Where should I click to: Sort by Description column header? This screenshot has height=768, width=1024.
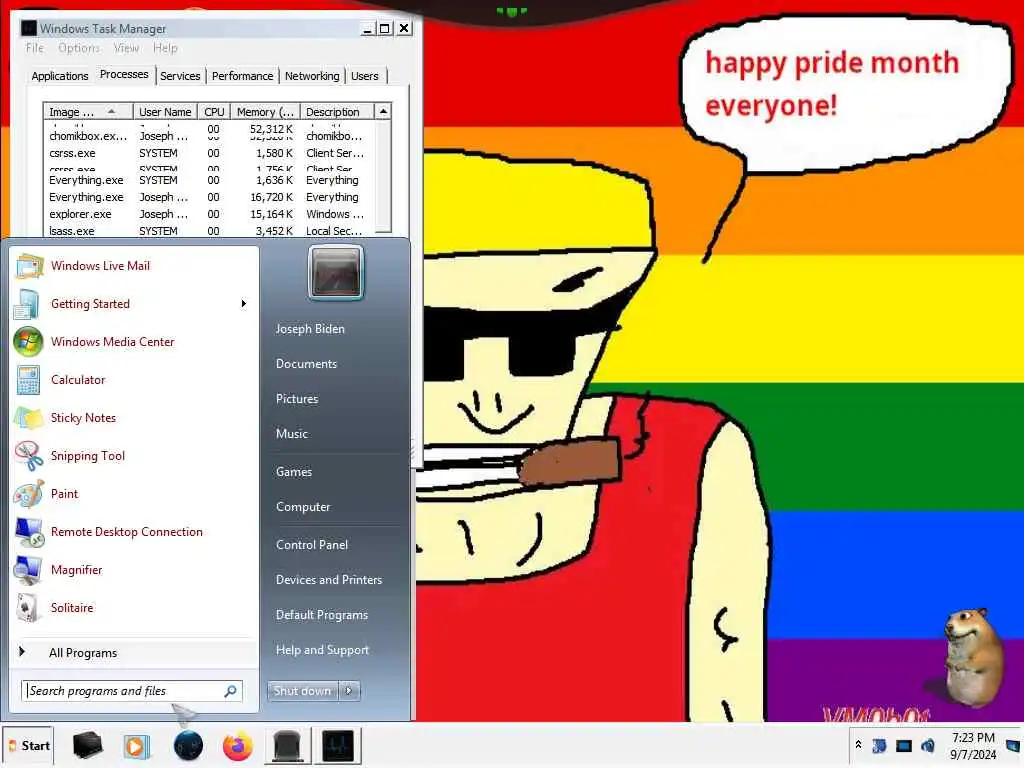coord(337,112)
